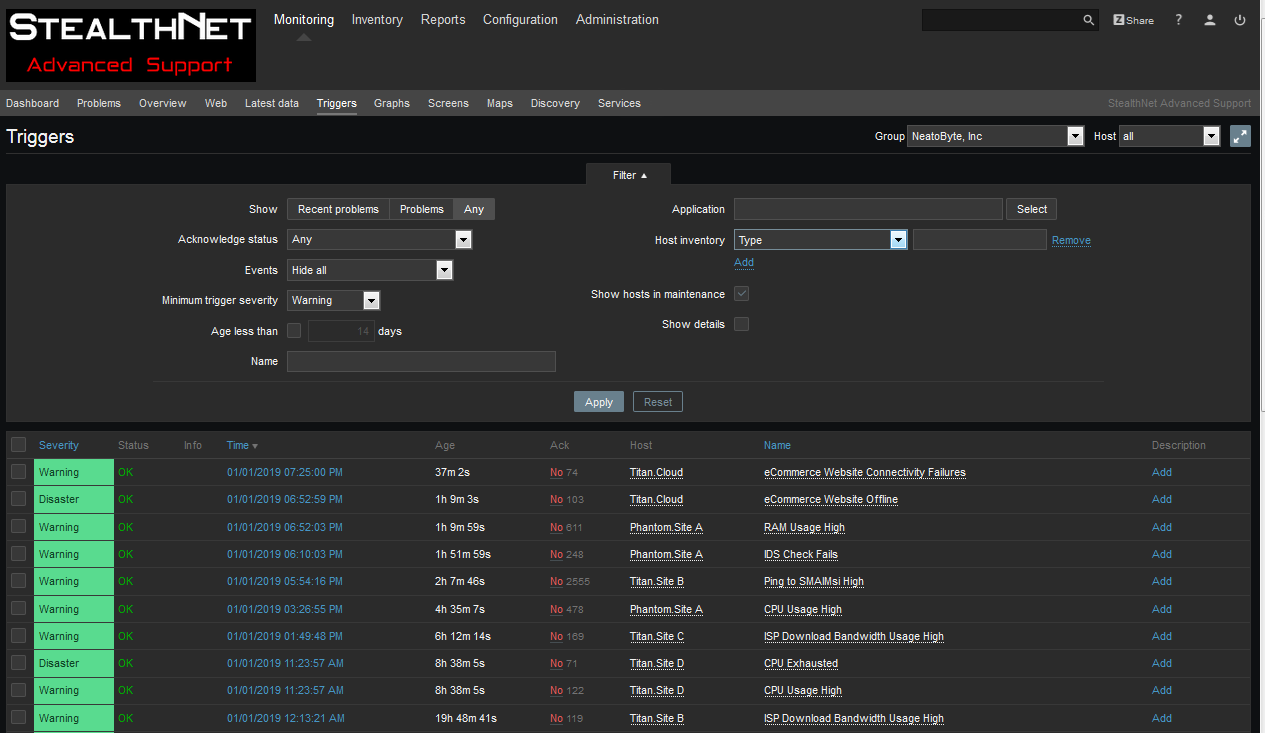Open the user profile icon
Viewport: 1265px width, 733px height.
pyautogui.click(x=1210, y=20)
